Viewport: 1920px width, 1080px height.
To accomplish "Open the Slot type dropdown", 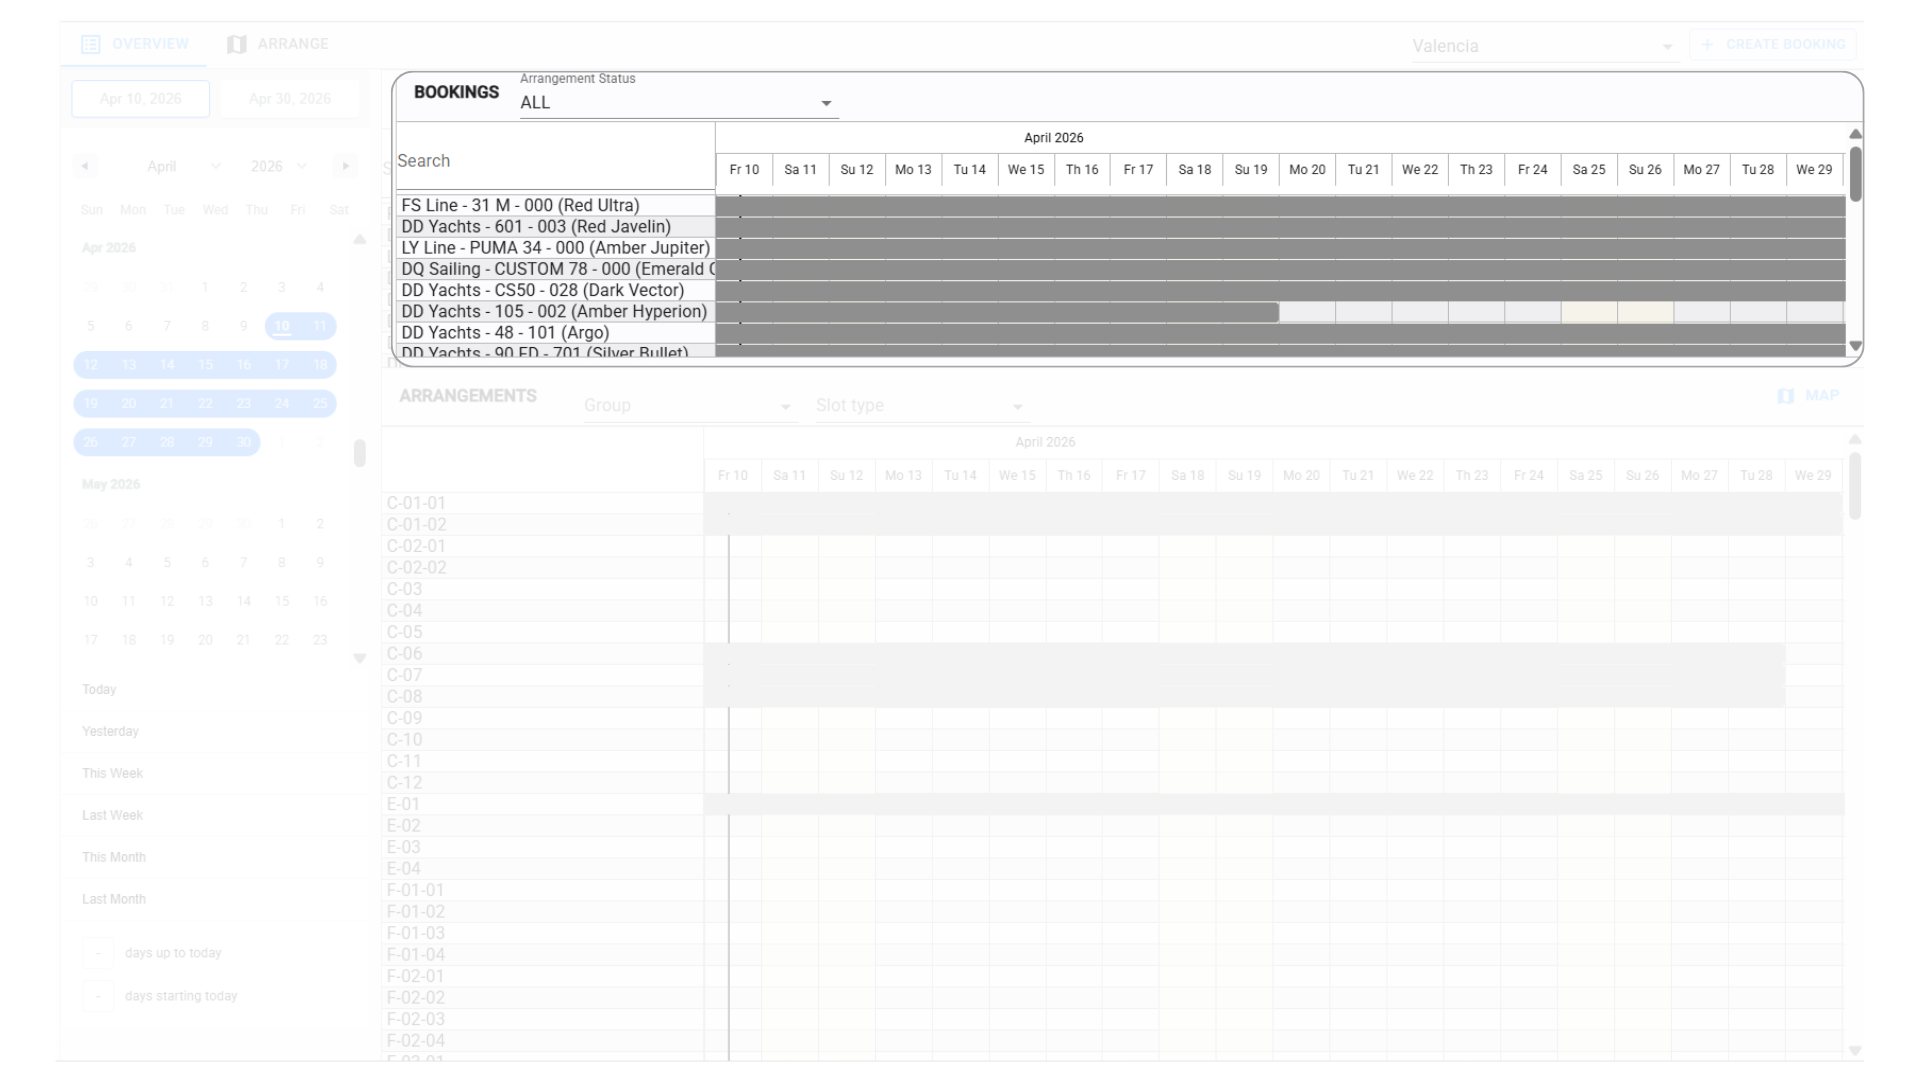I will pos(920,406).
